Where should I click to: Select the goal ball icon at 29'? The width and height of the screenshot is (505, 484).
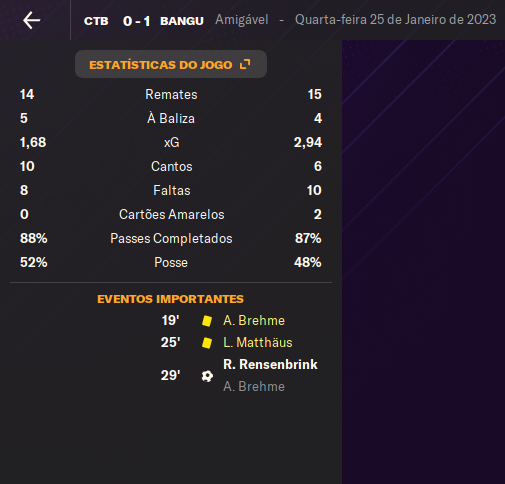point(207,376)
